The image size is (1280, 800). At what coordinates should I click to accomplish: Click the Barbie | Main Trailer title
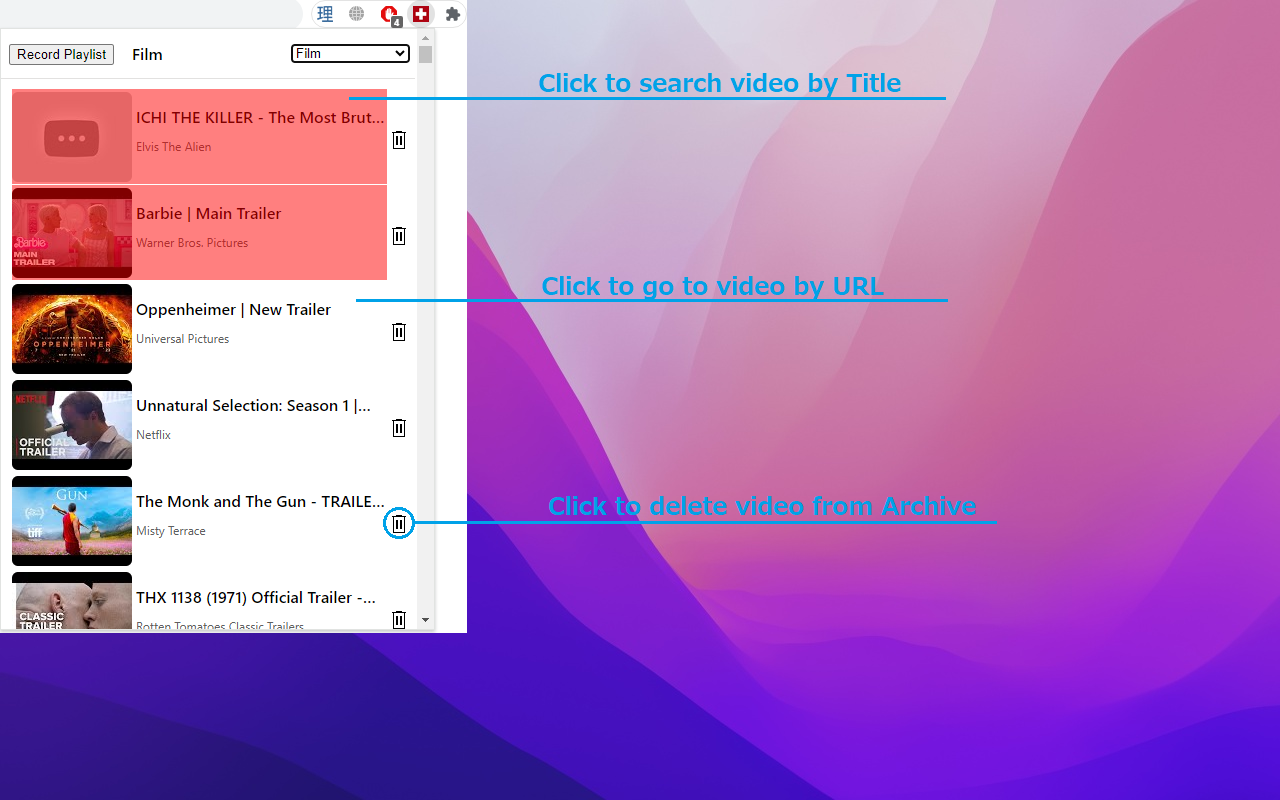[209, 214]
